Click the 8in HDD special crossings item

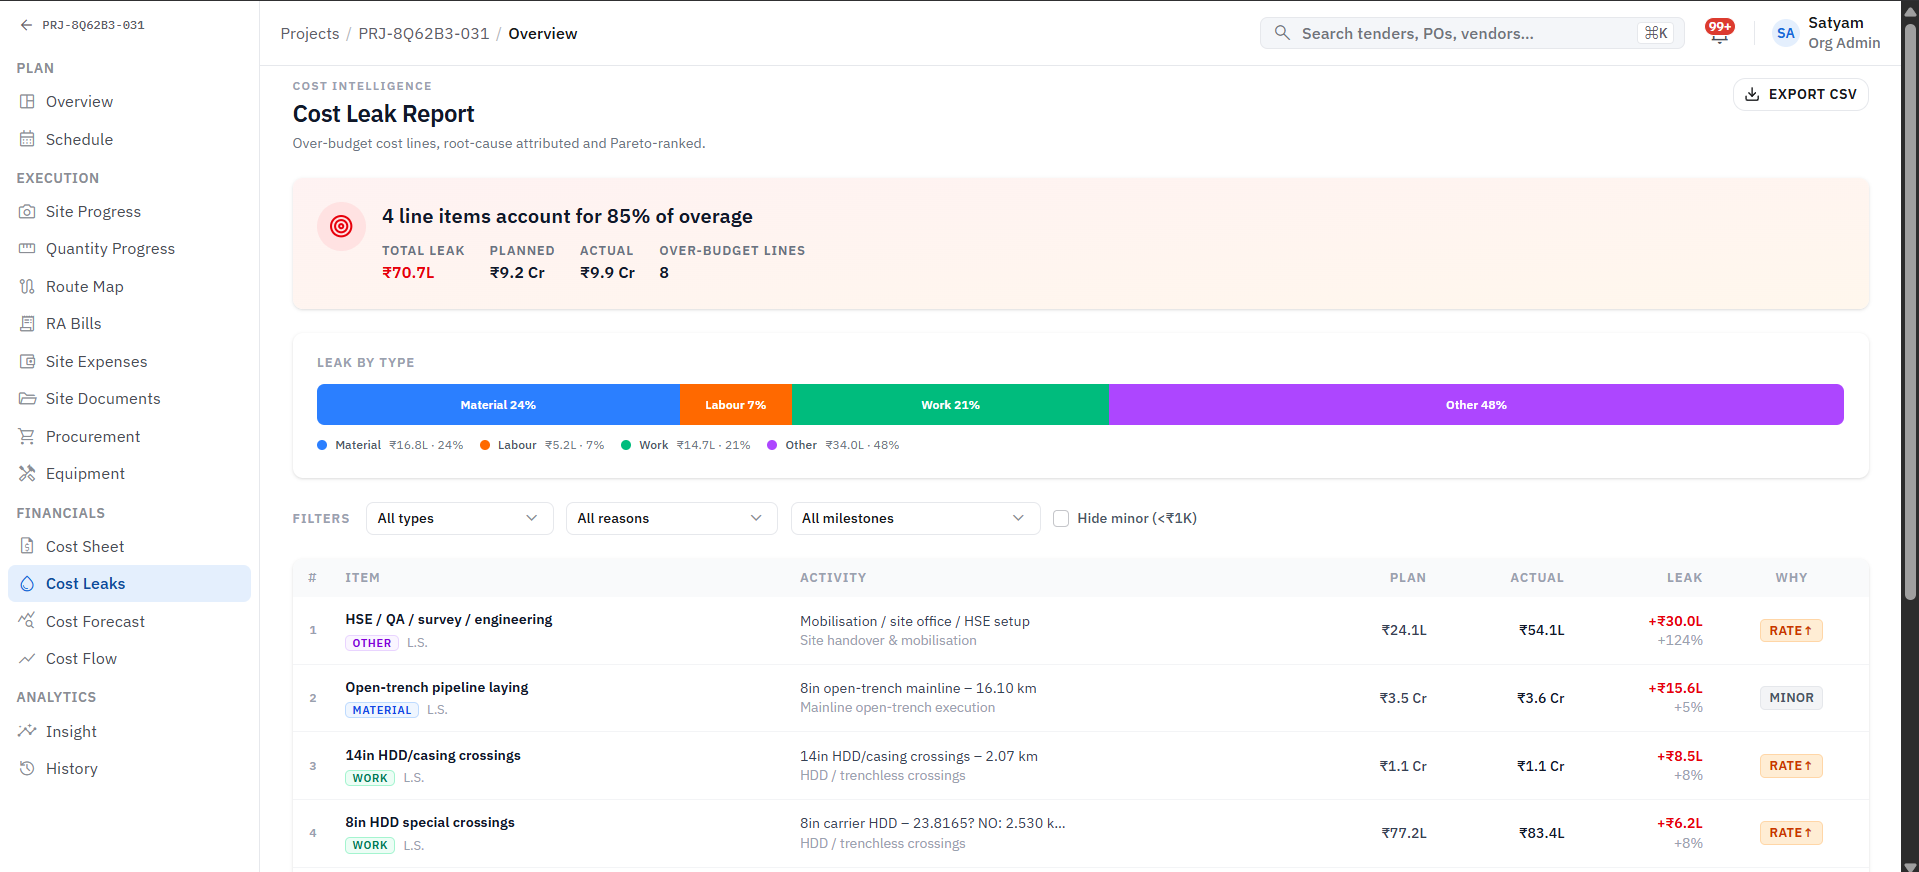tap(430, 823)
